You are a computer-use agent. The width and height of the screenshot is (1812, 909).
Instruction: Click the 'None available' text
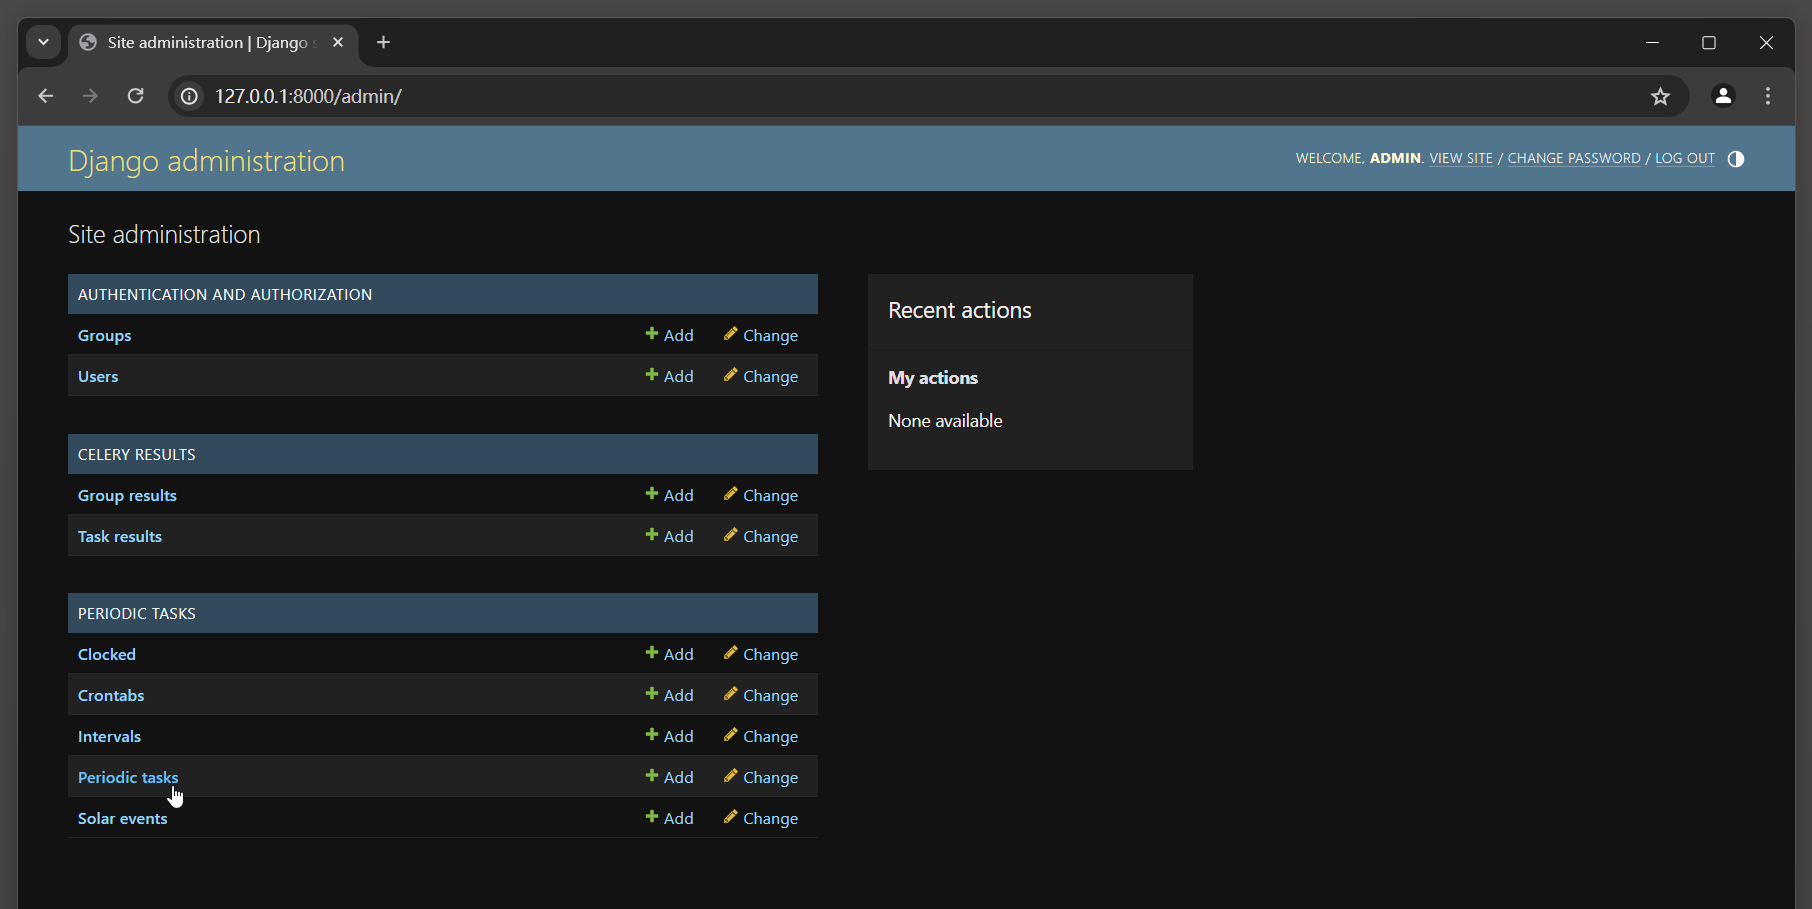pyautogui.click(x=945, y=421)
